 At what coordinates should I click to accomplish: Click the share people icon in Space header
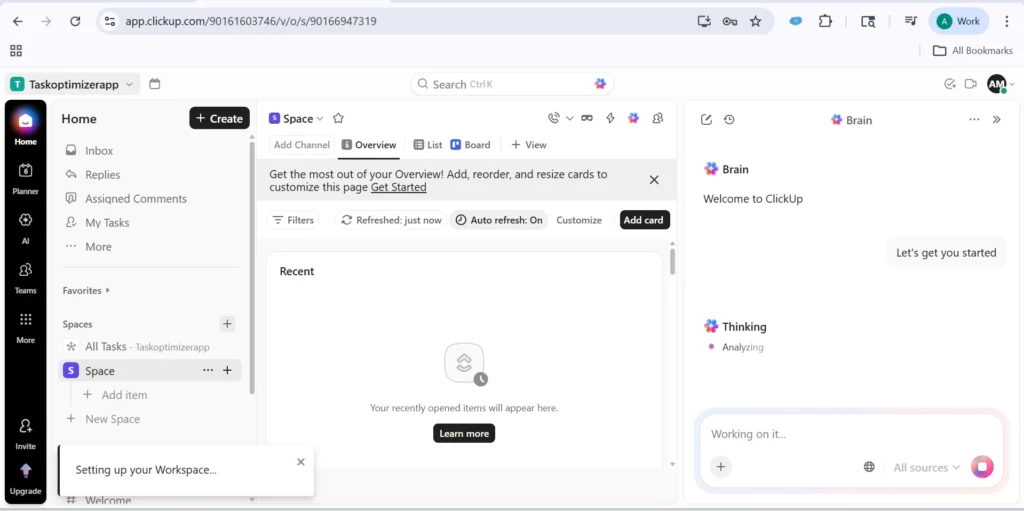click(658, 118)
